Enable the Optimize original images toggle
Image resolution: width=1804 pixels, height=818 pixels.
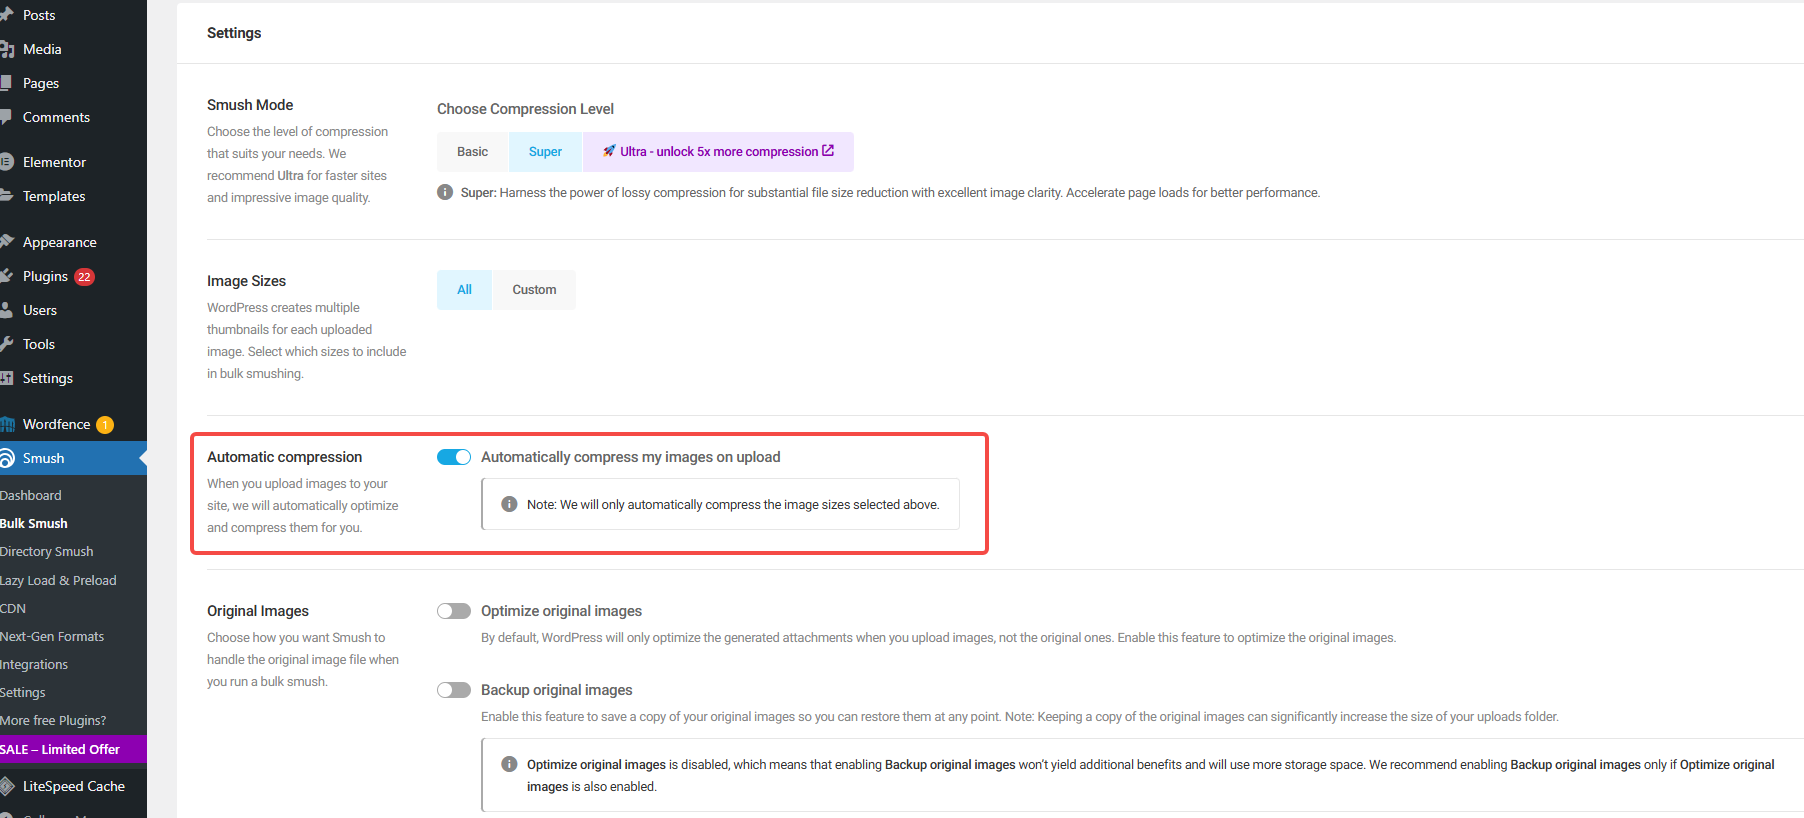(x=454, y=611)
